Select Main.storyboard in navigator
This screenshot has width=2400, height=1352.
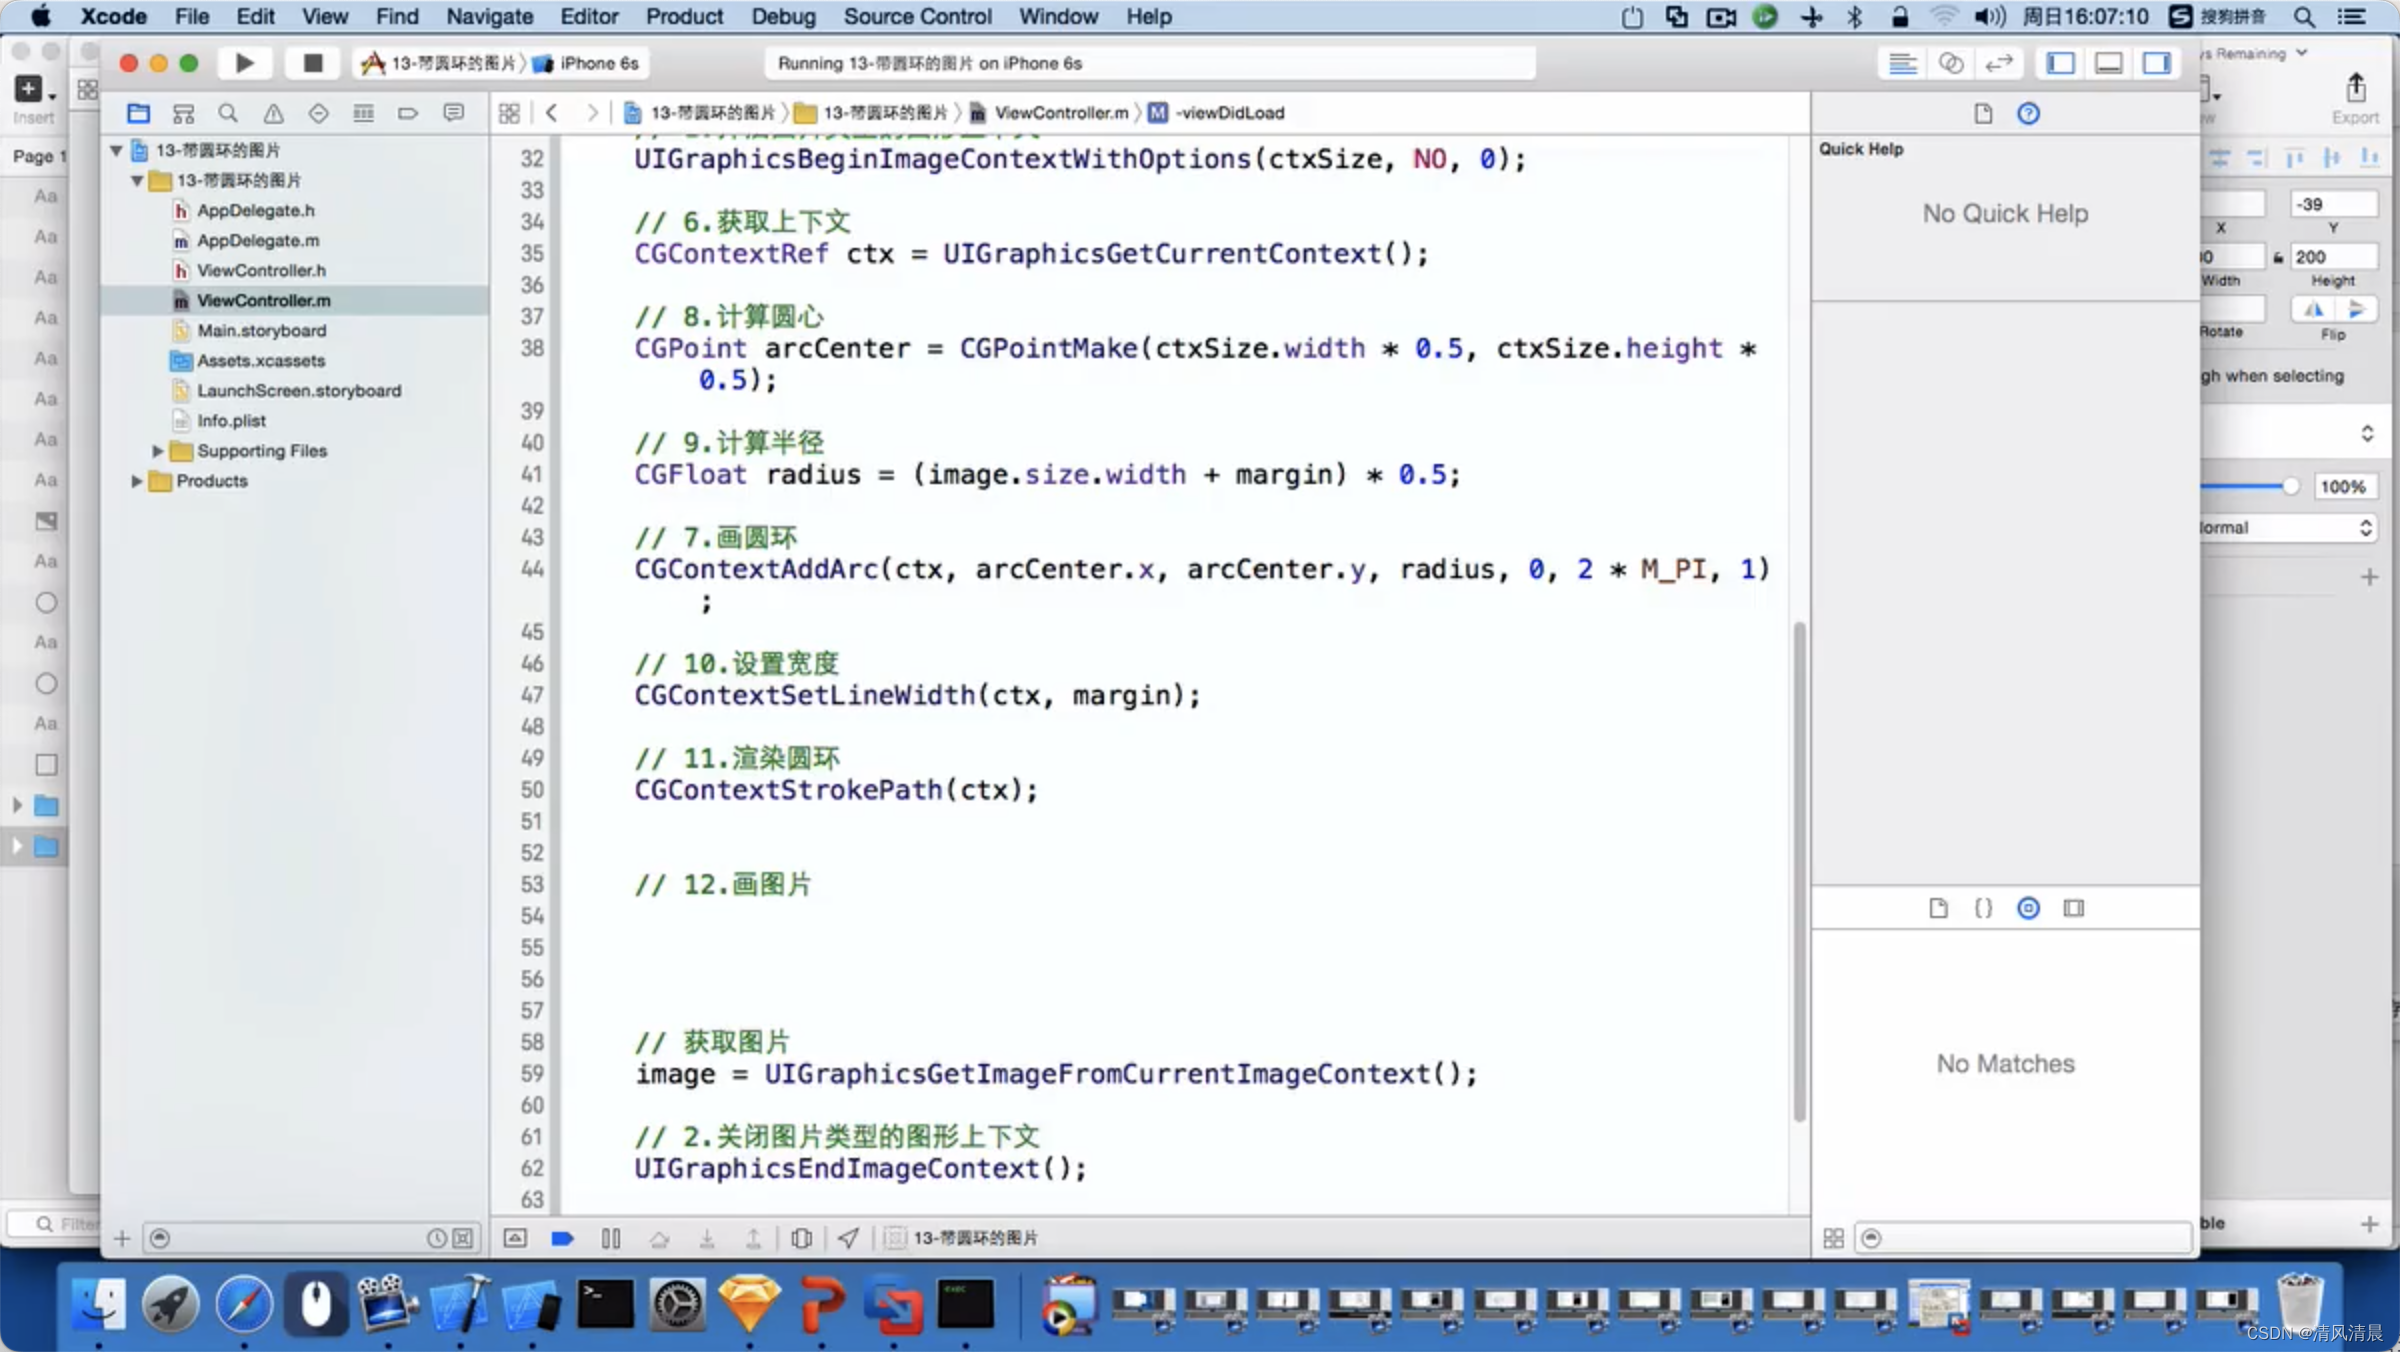[261, 330]
